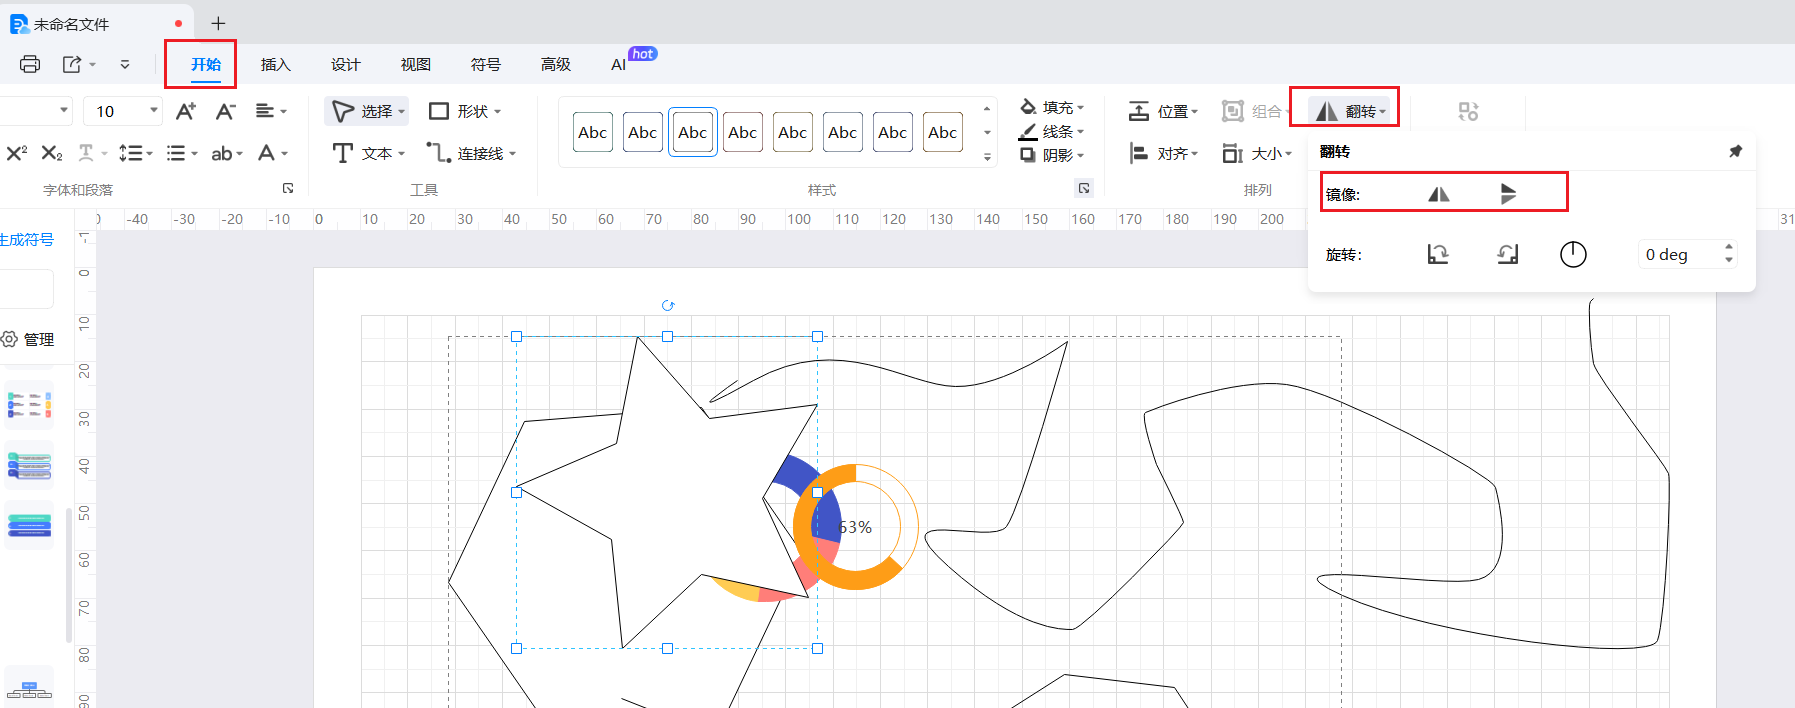Click the circular rotation angle dial
1795x708 pixels.
pos(1573,255)
